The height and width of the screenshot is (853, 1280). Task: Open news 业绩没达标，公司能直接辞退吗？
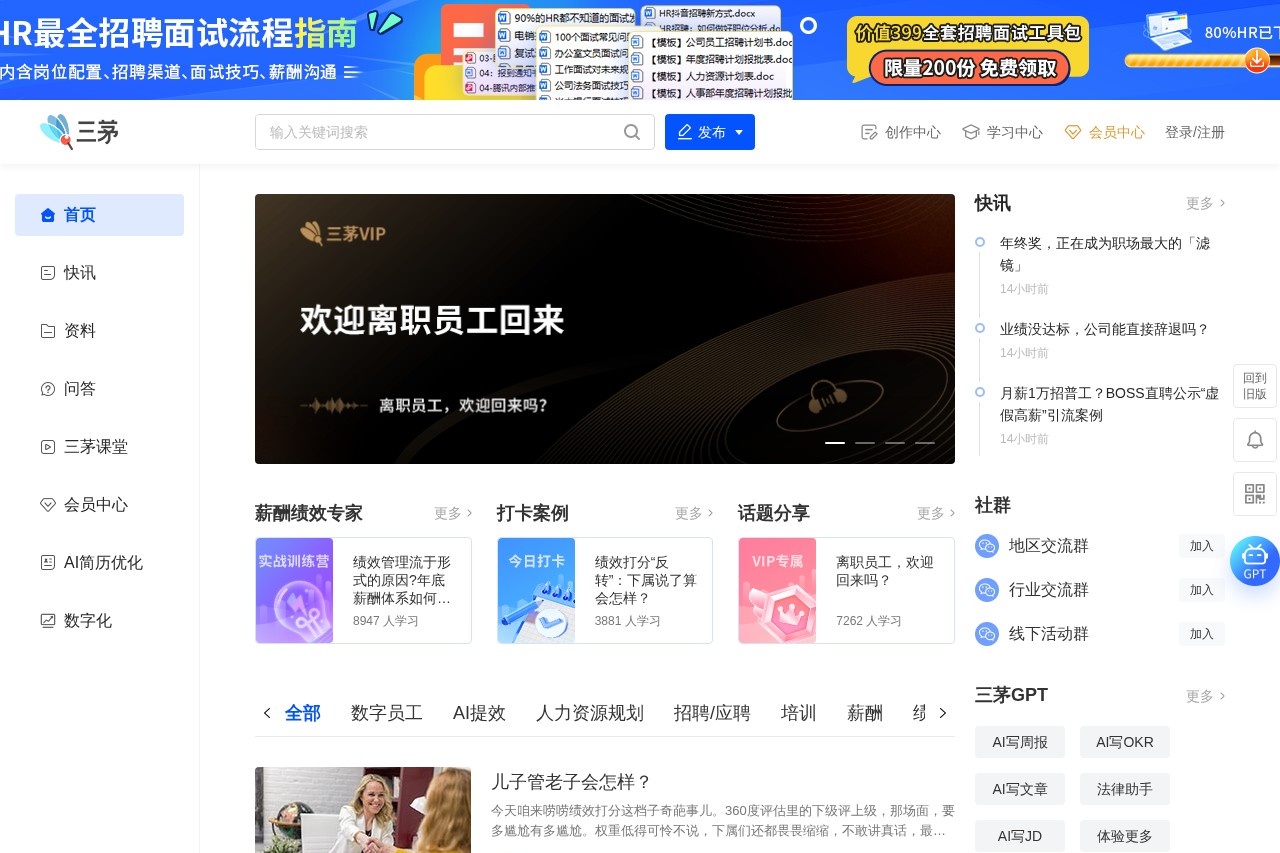[1104, 329]
